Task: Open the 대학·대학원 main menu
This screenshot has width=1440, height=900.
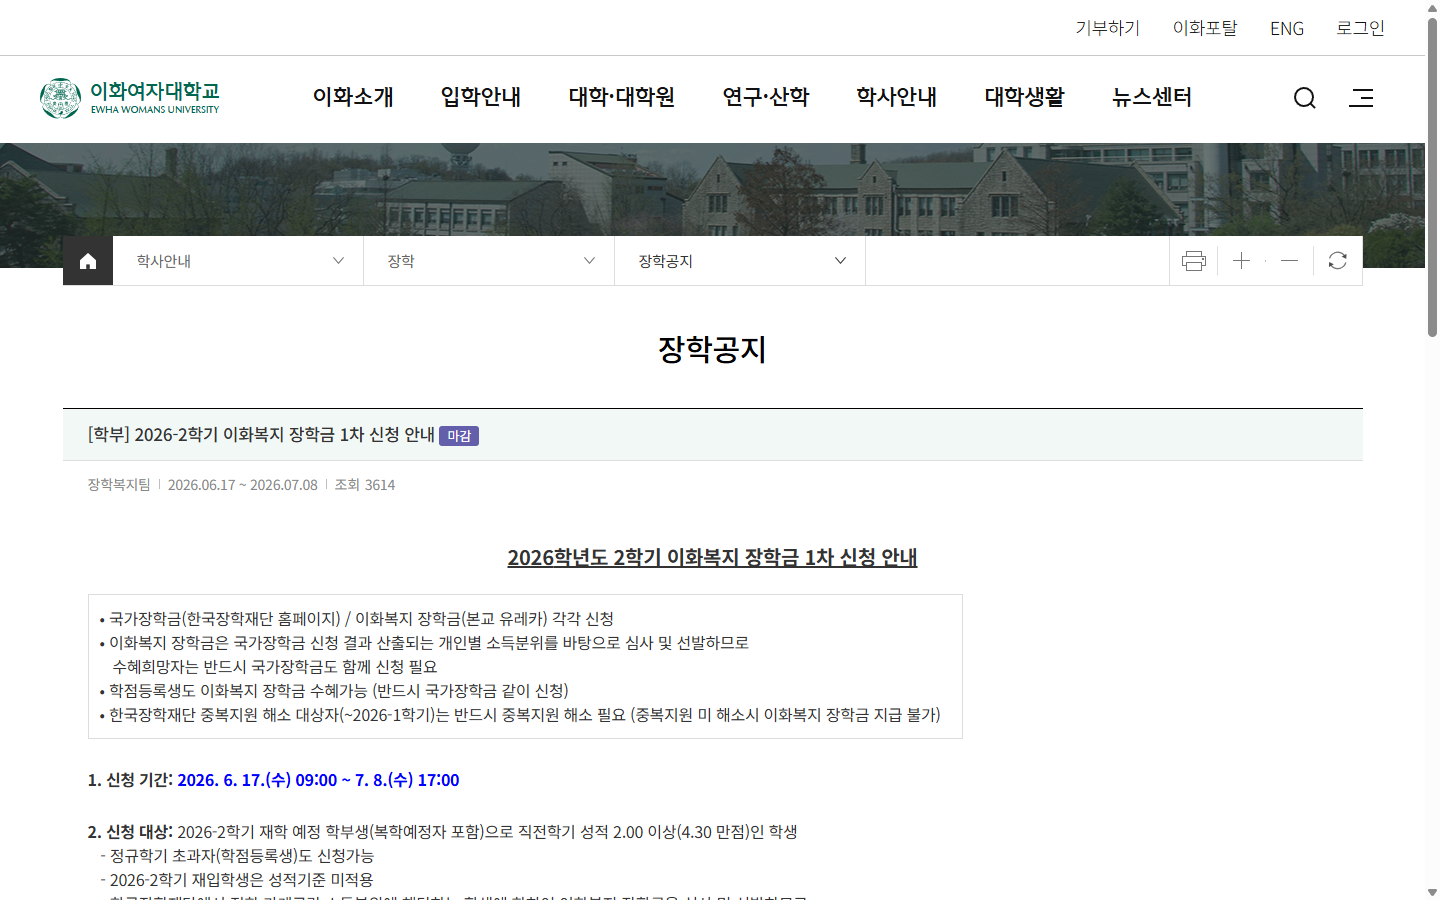Action: click(x=622, y=97)
